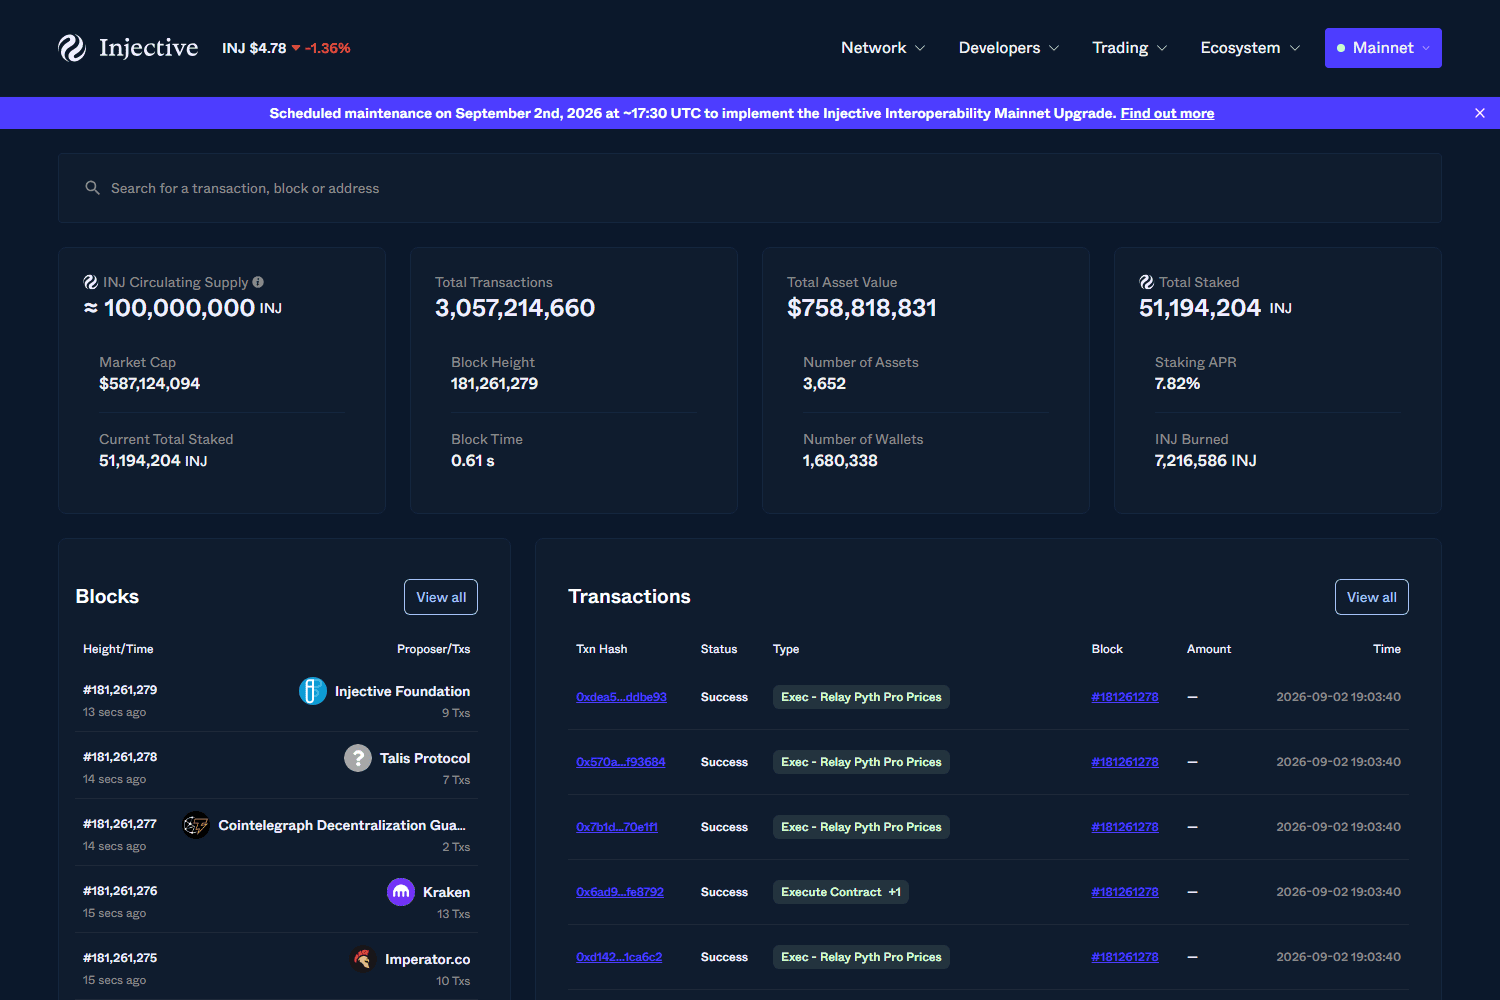The image size is (1500, 1000).
Task: Click the Injective icon beside INJ Circulating Supply
Action: coord(90,282)
